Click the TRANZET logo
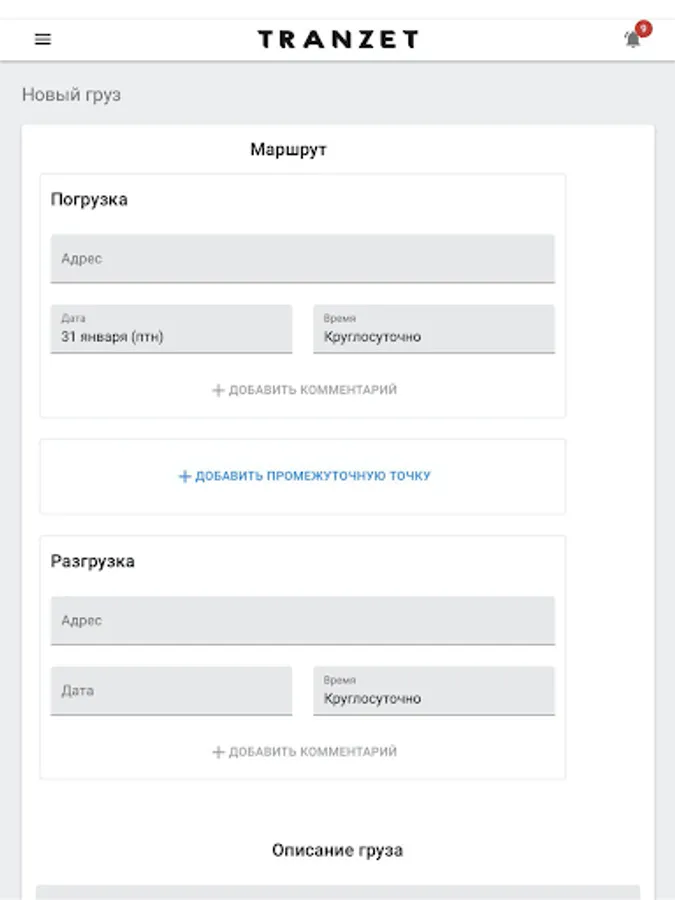The image size is (675, 900). click(338, 40)
